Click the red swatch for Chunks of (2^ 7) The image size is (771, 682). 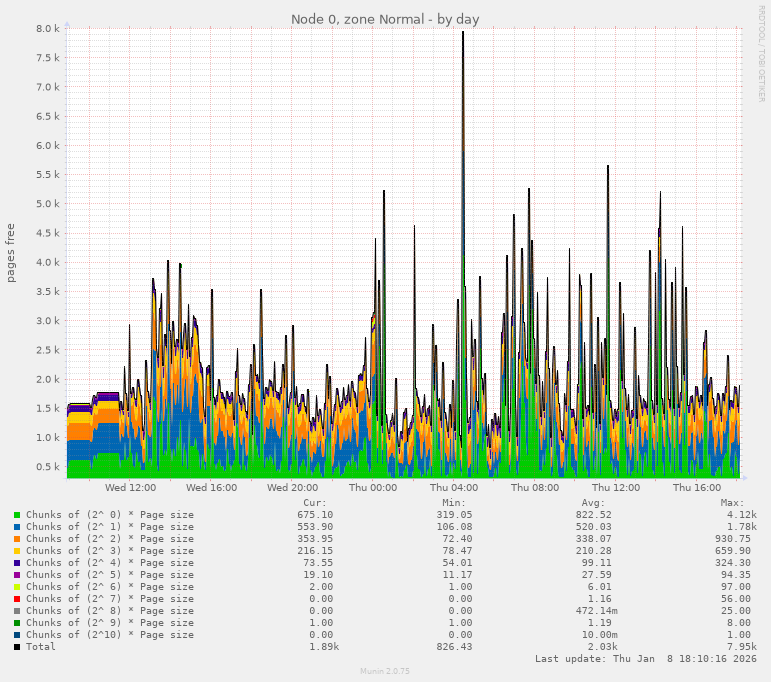(17, 599)
